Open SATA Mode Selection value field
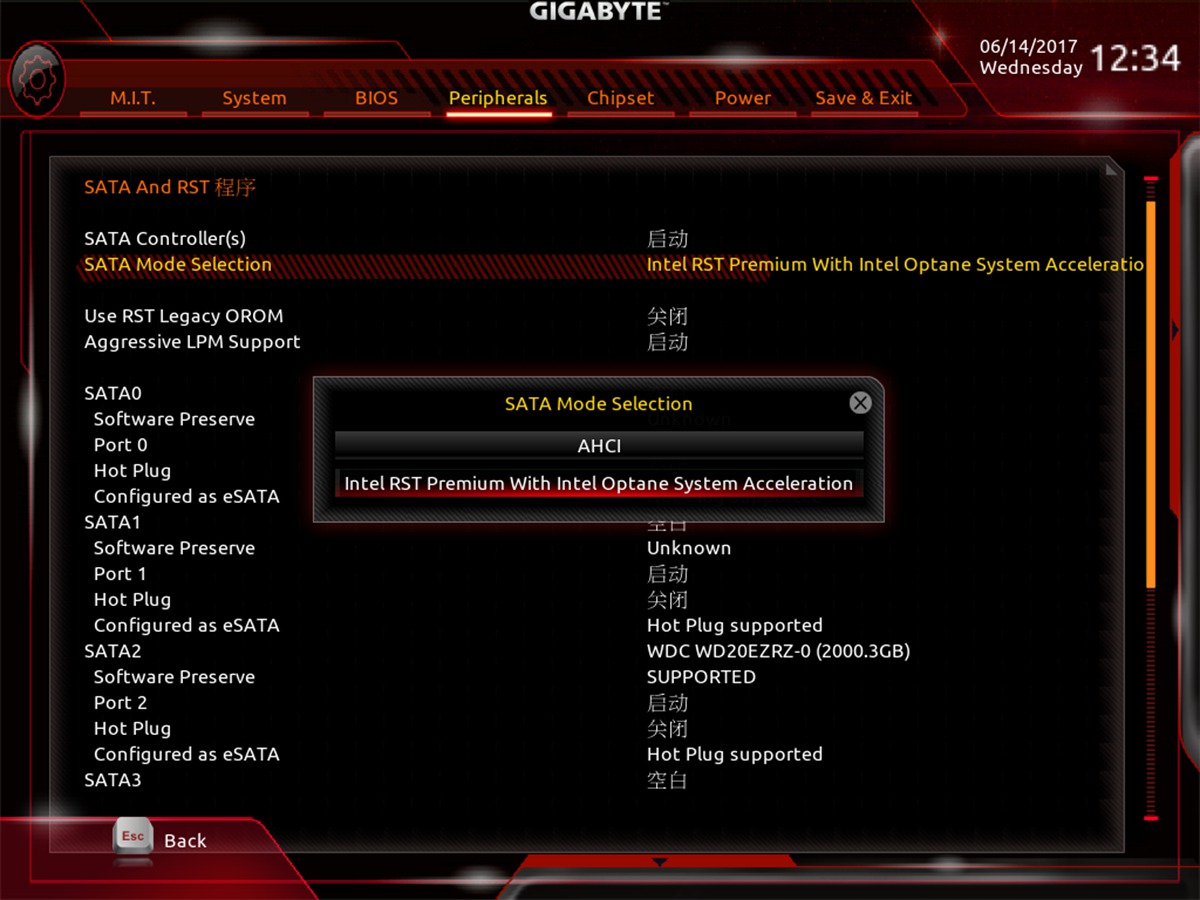This screenshot has height=900, width=1200. click(x=895, y=265)
